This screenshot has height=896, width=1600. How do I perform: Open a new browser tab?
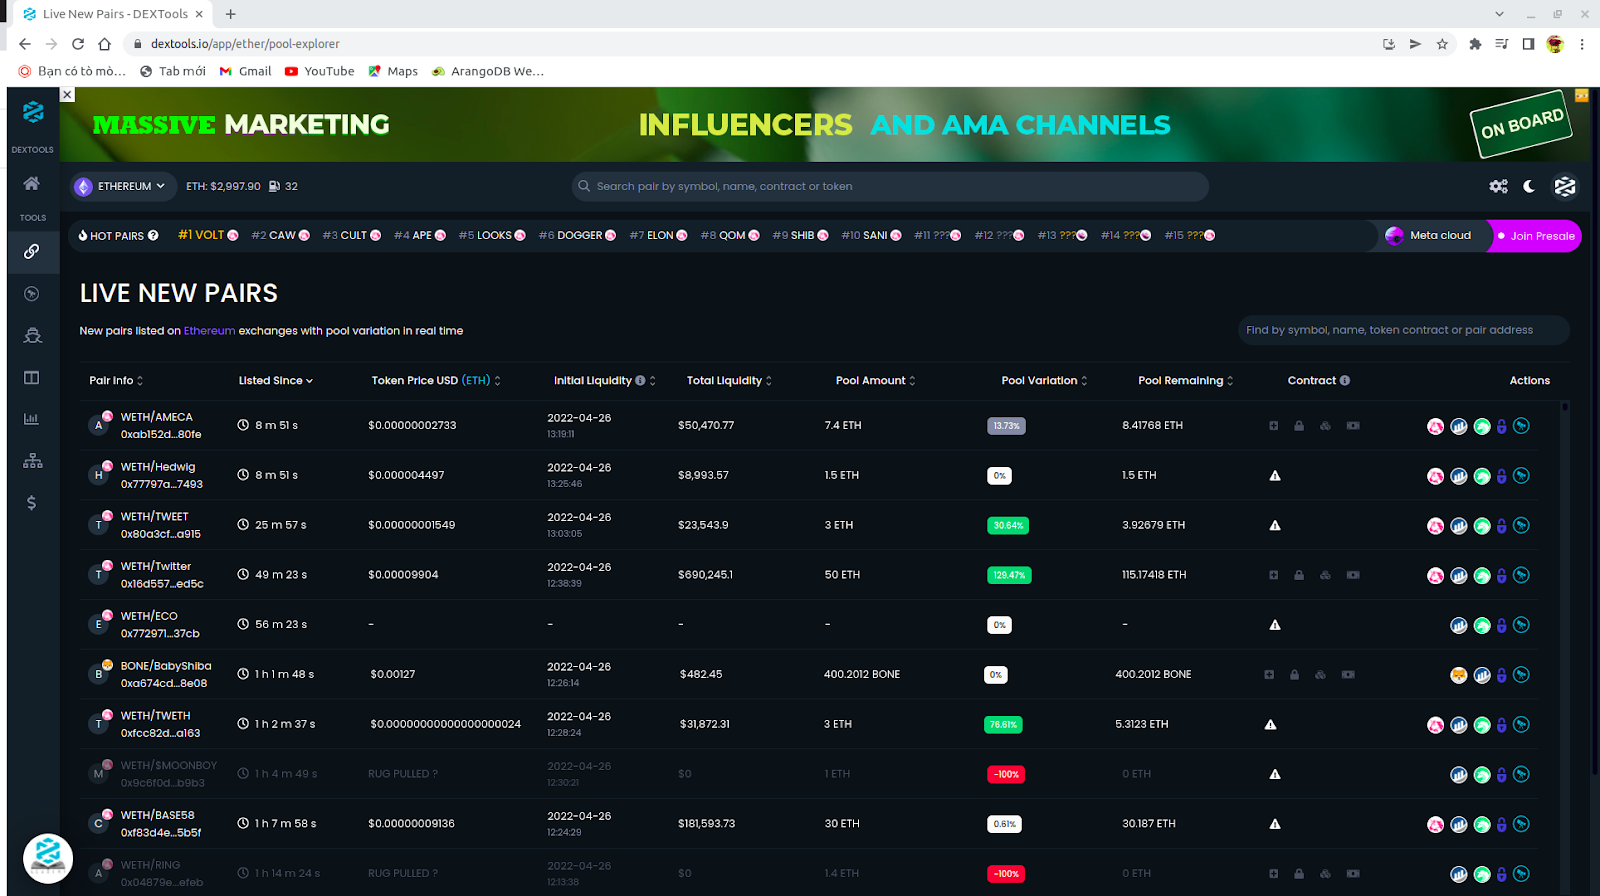point(231,14)
